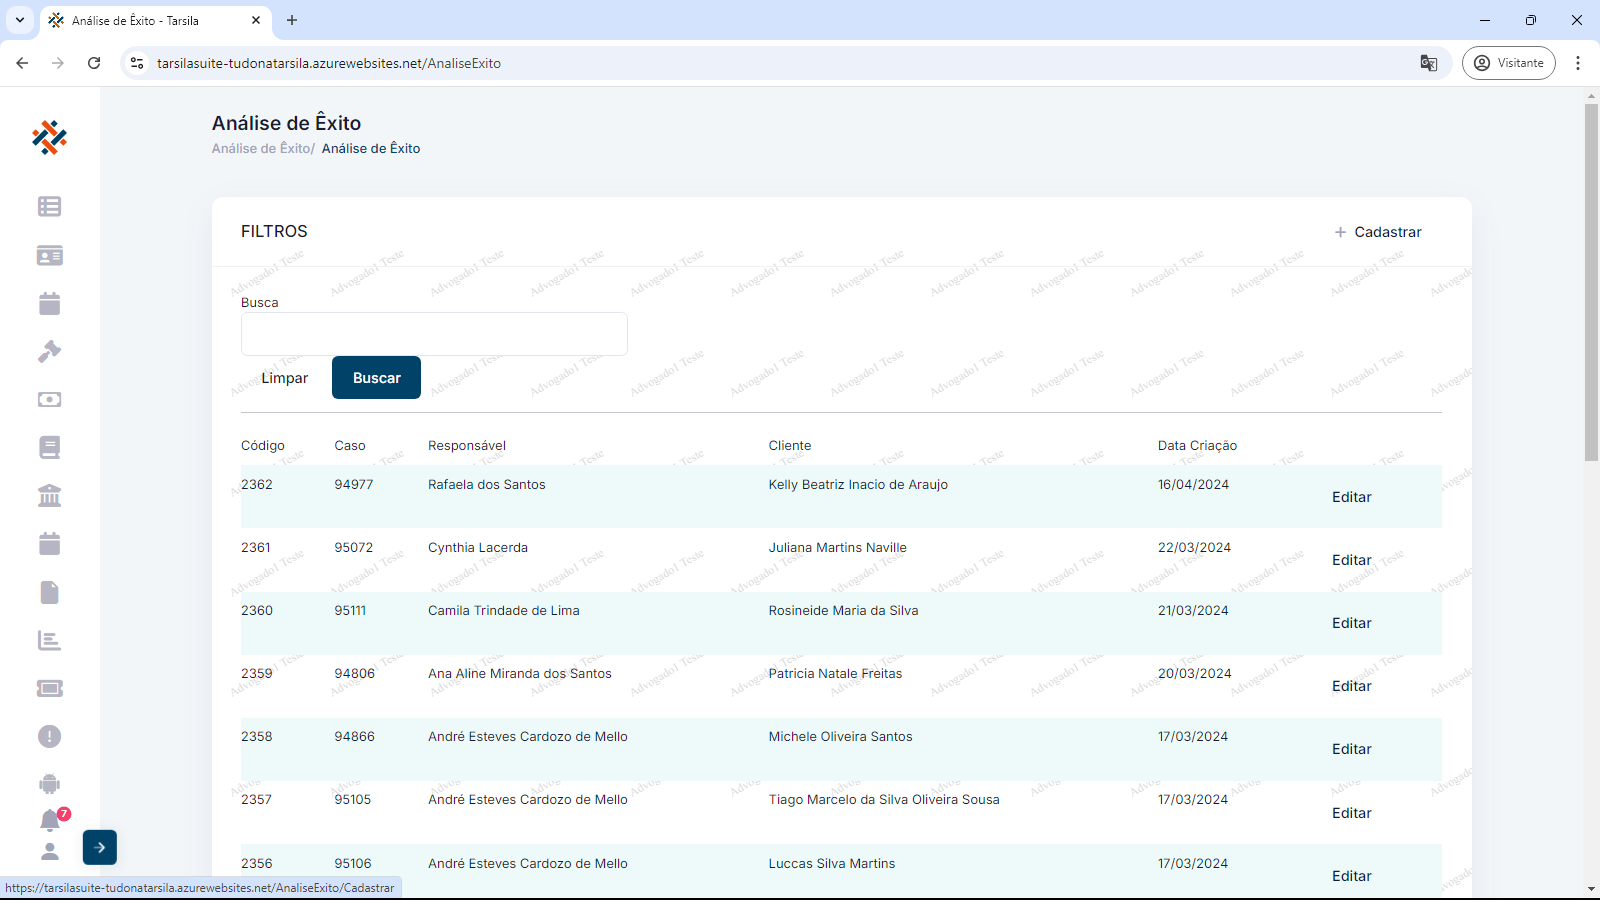The image size is (1600, 900).
Task: Click the book icon in sidebar
Action: [49, 448]
